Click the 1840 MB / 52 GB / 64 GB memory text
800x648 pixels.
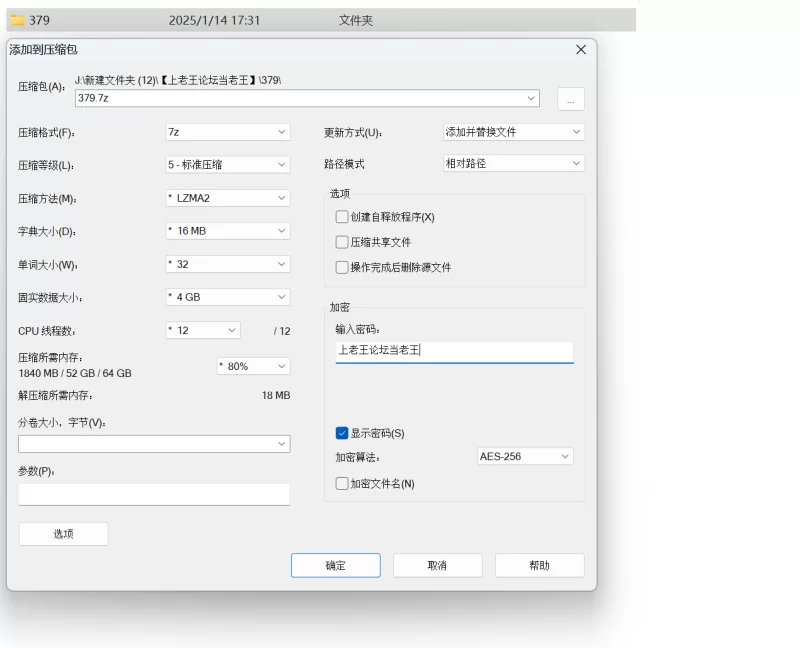coord(75,373)
